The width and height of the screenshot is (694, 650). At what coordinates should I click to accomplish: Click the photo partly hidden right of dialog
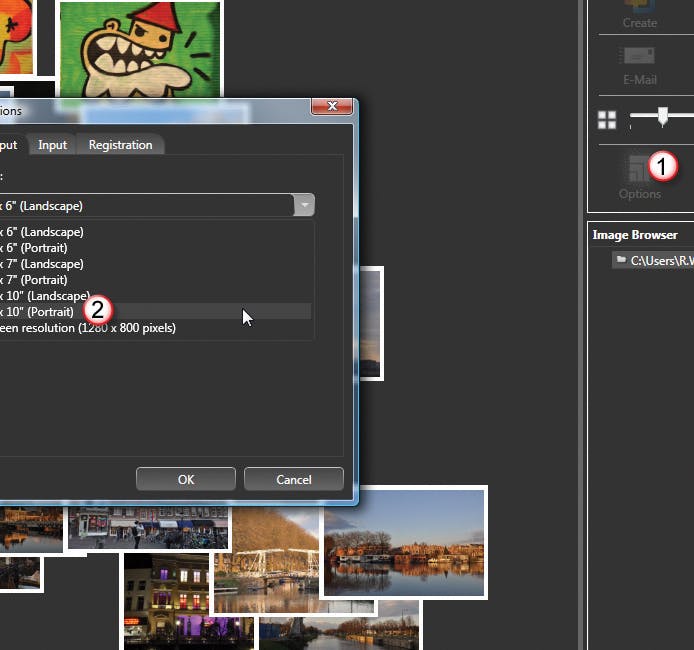pyautogui.click(x=371, y=323)
